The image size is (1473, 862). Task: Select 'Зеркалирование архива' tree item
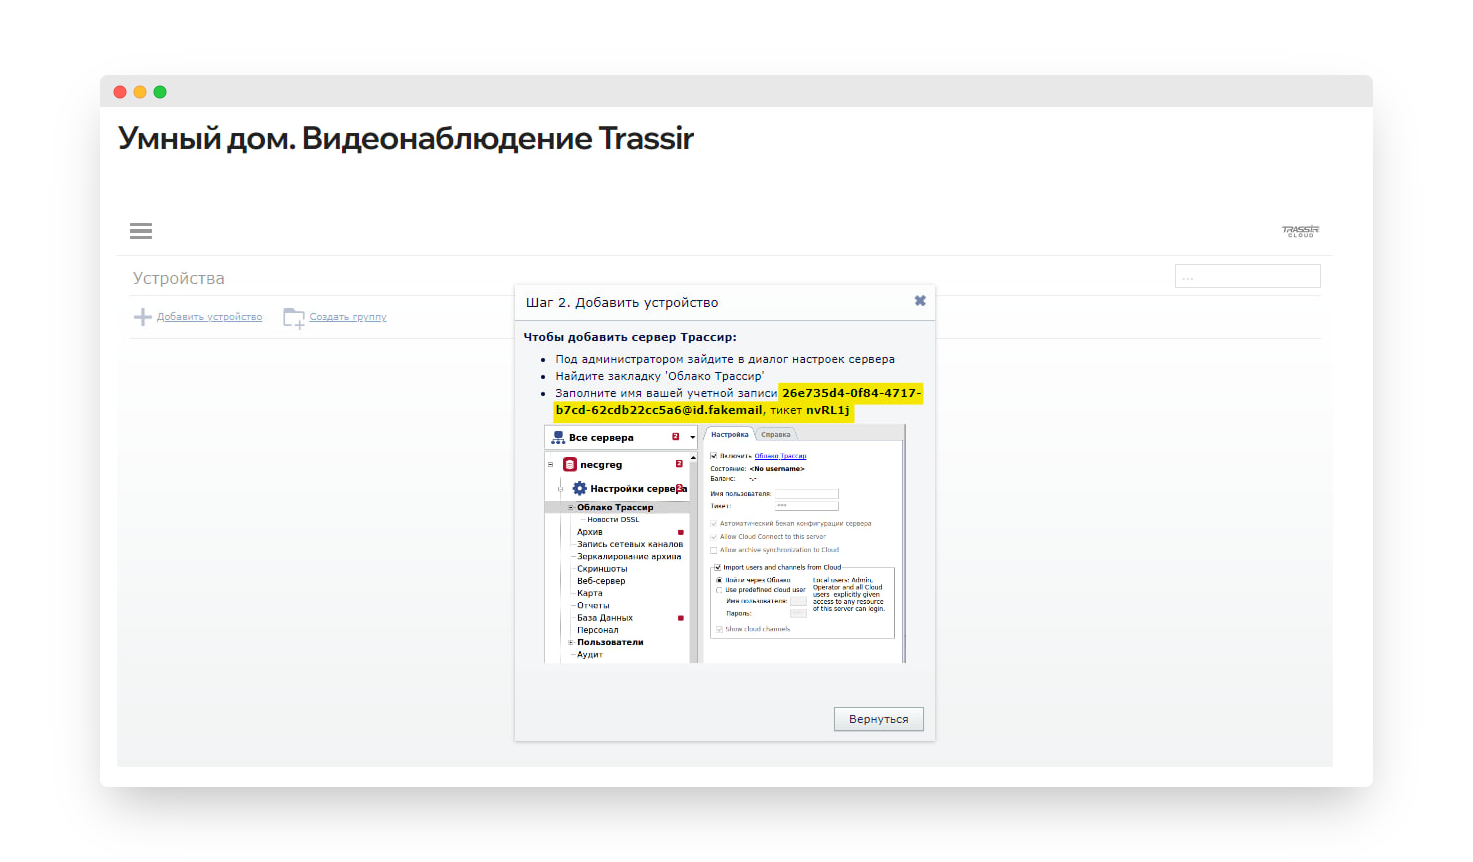coord(629,556)
